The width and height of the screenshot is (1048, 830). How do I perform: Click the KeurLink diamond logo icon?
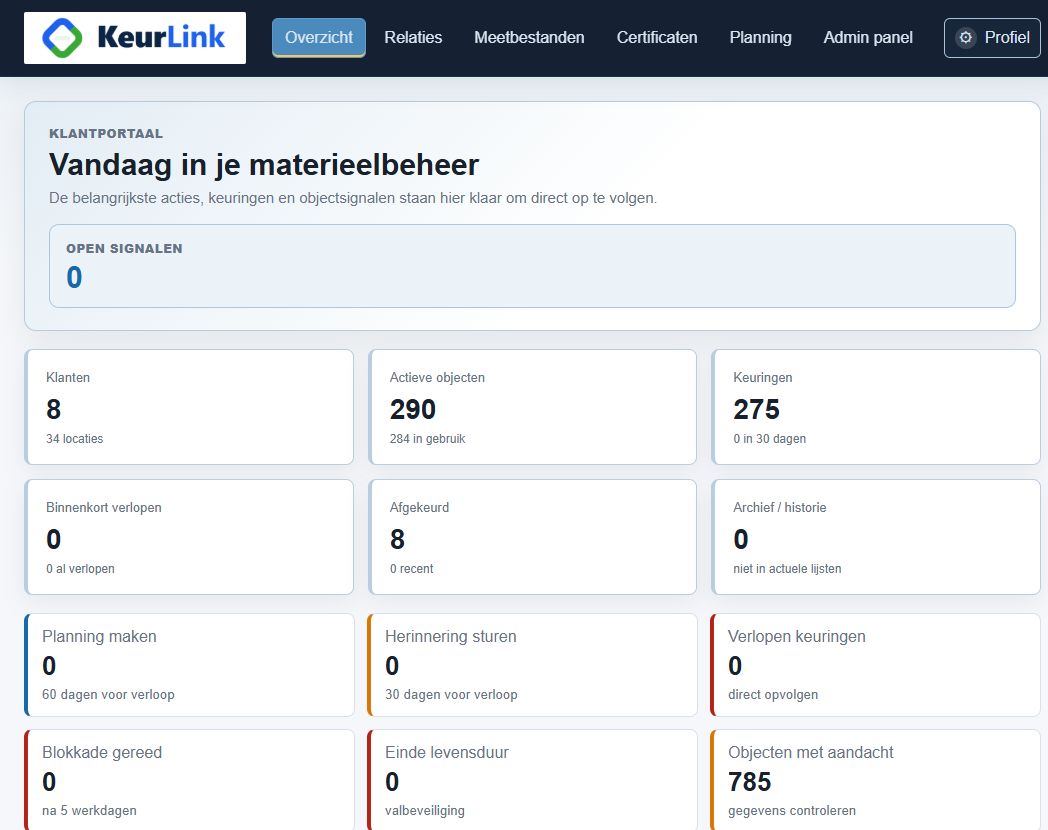62,37
